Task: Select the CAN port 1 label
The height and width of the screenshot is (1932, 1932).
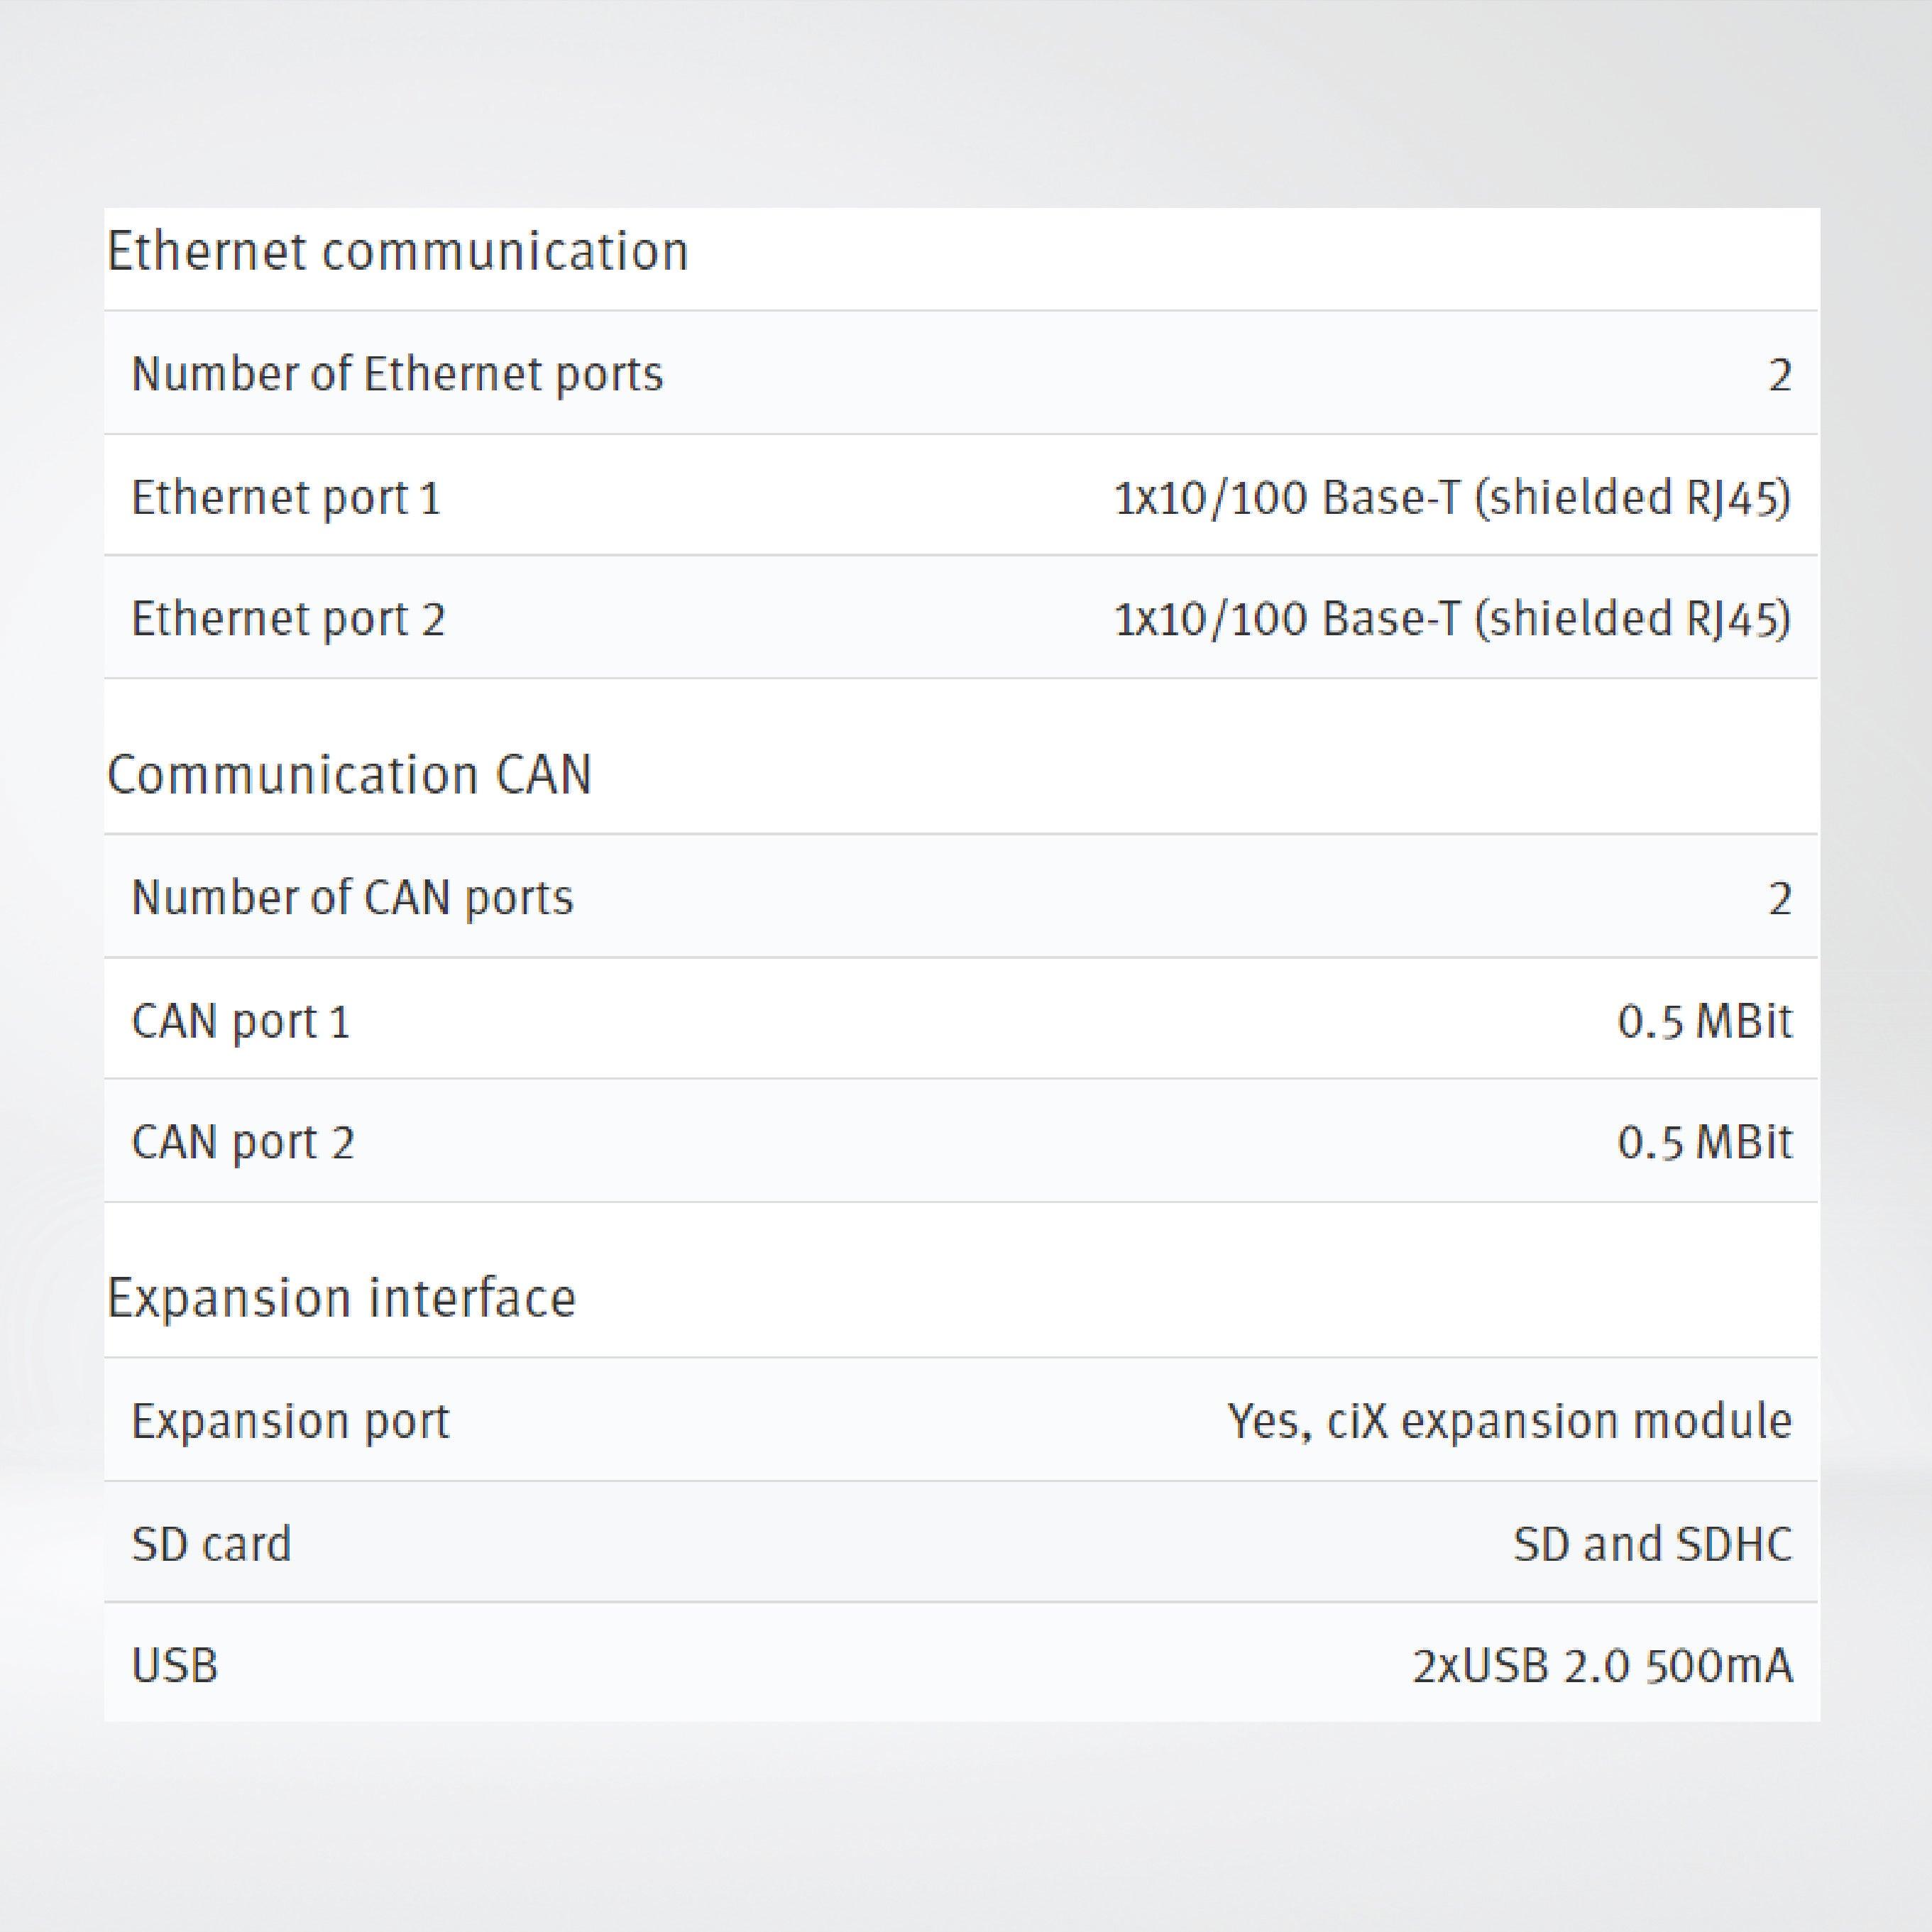Action: click(241, 1022)
